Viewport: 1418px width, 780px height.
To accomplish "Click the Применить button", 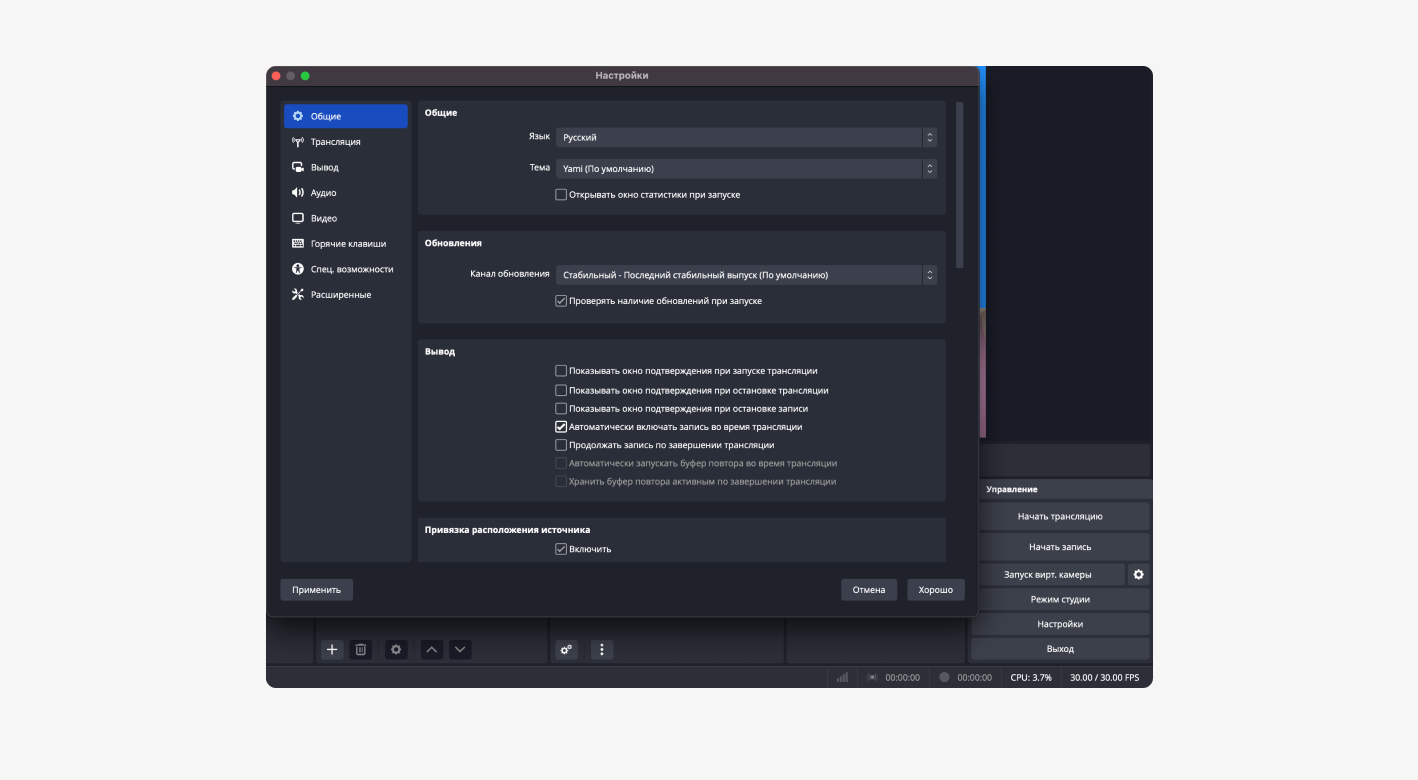I will click(x=316, y=590).
